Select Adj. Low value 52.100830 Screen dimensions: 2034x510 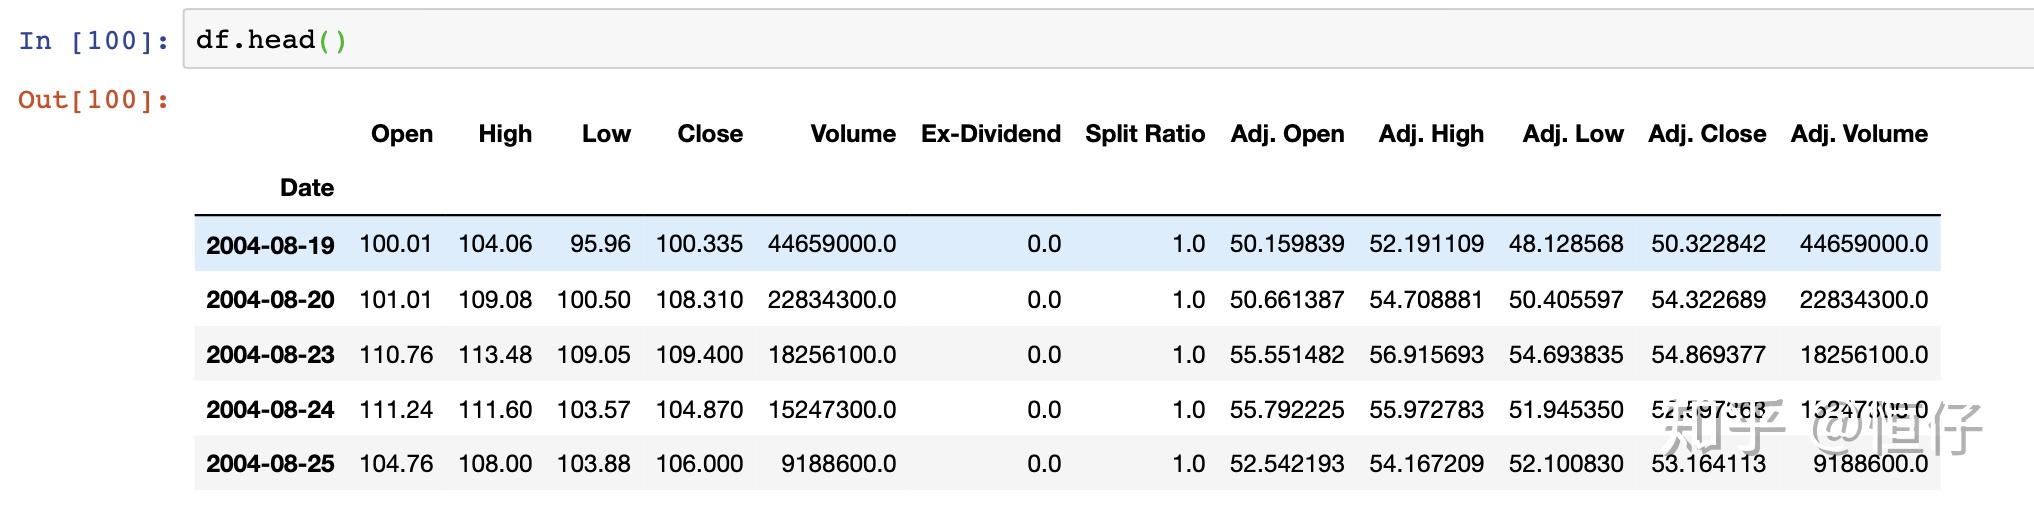click(1565, 464)
